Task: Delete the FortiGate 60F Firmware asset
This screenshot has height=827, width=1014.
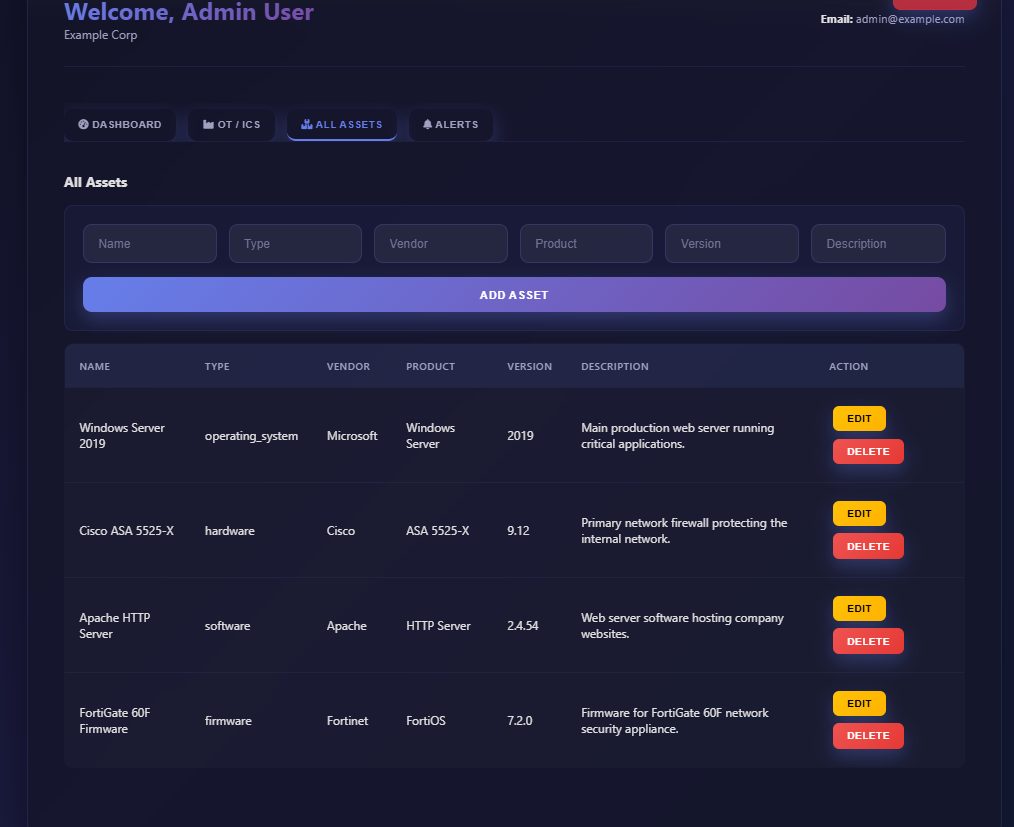Action: click(x=868, y=736)
